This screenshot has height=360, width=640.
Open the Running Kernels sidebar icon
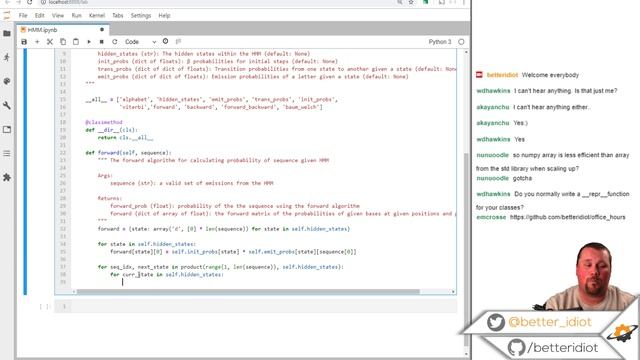[x=7, y=58]
